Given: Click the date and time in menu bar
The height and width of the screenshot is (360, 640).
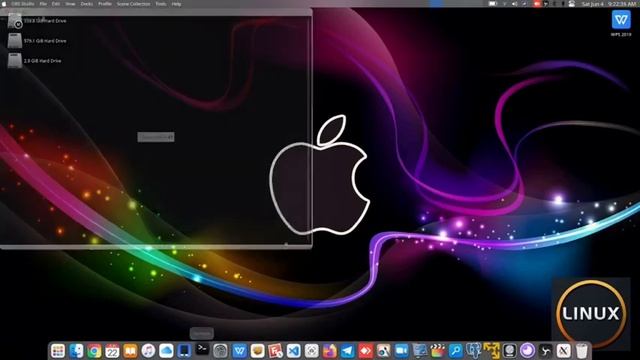Looking at the screenshot, I should (x=609, y=4).
